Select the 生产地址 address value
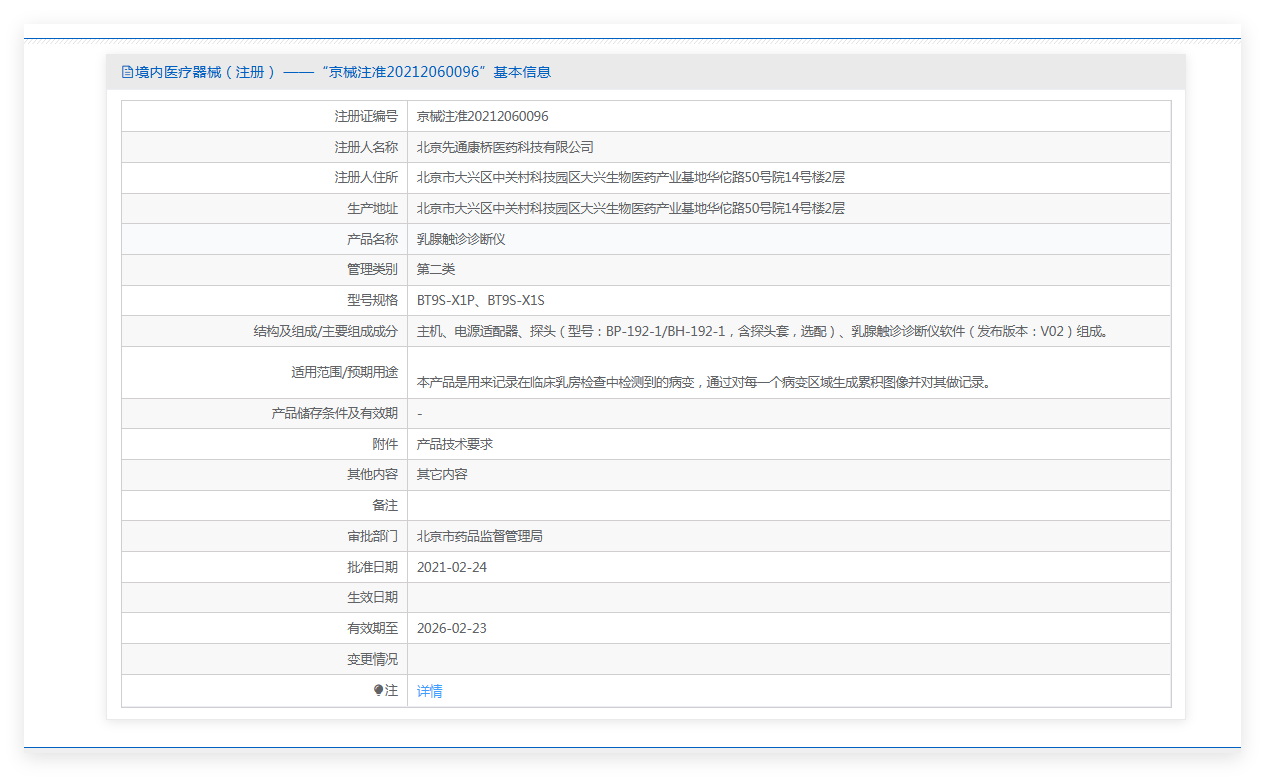 [631, 208]
